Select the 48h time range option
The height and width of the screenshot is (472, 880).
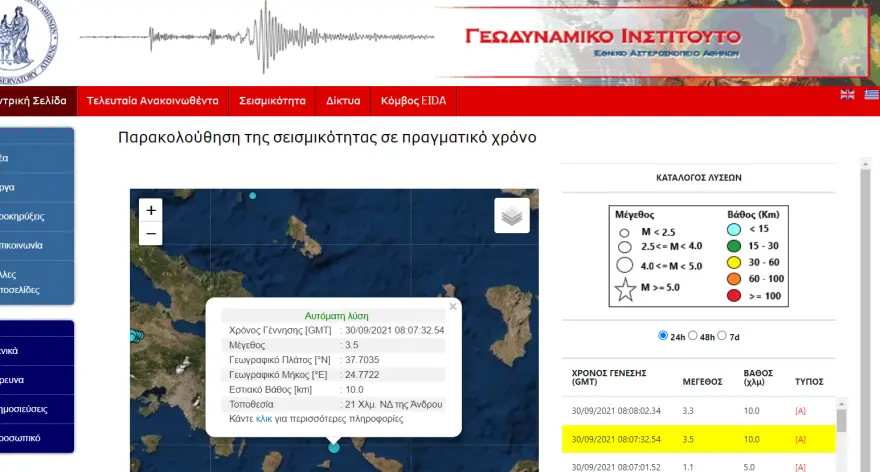coord(696,336)
